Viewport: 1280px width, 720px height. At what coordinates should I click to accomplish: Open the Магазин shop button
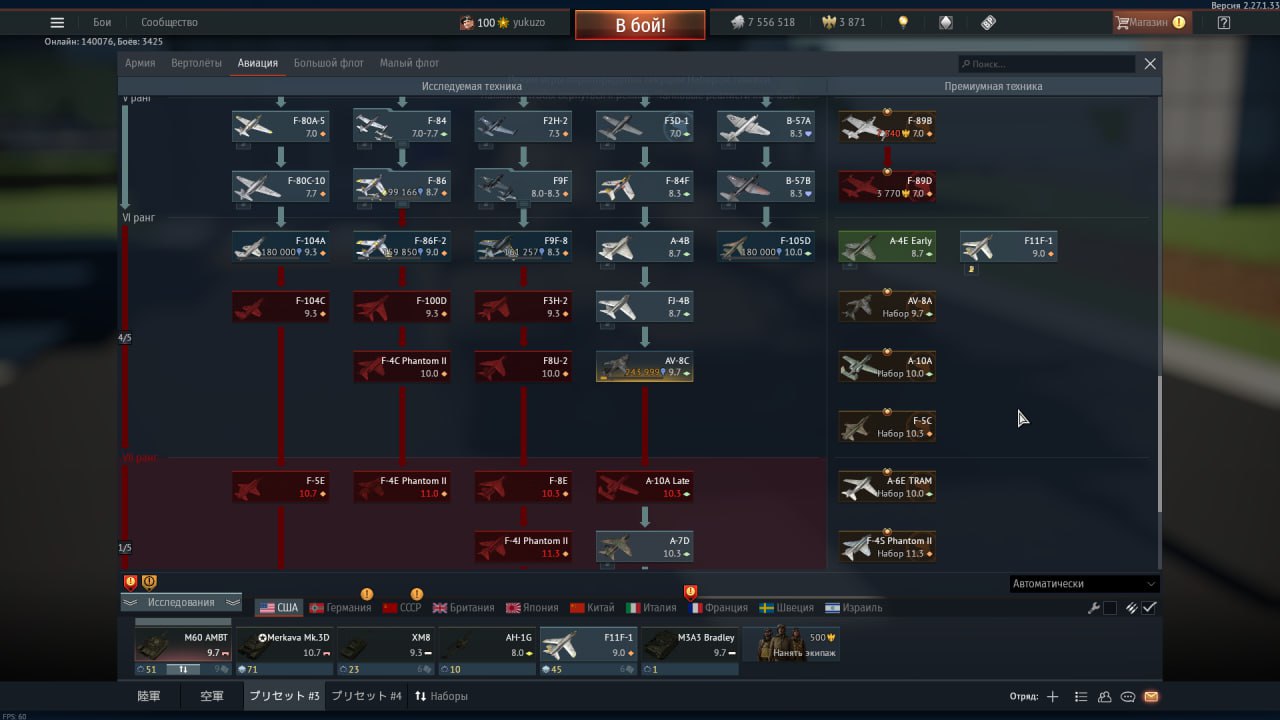[x=1151, y=22]
